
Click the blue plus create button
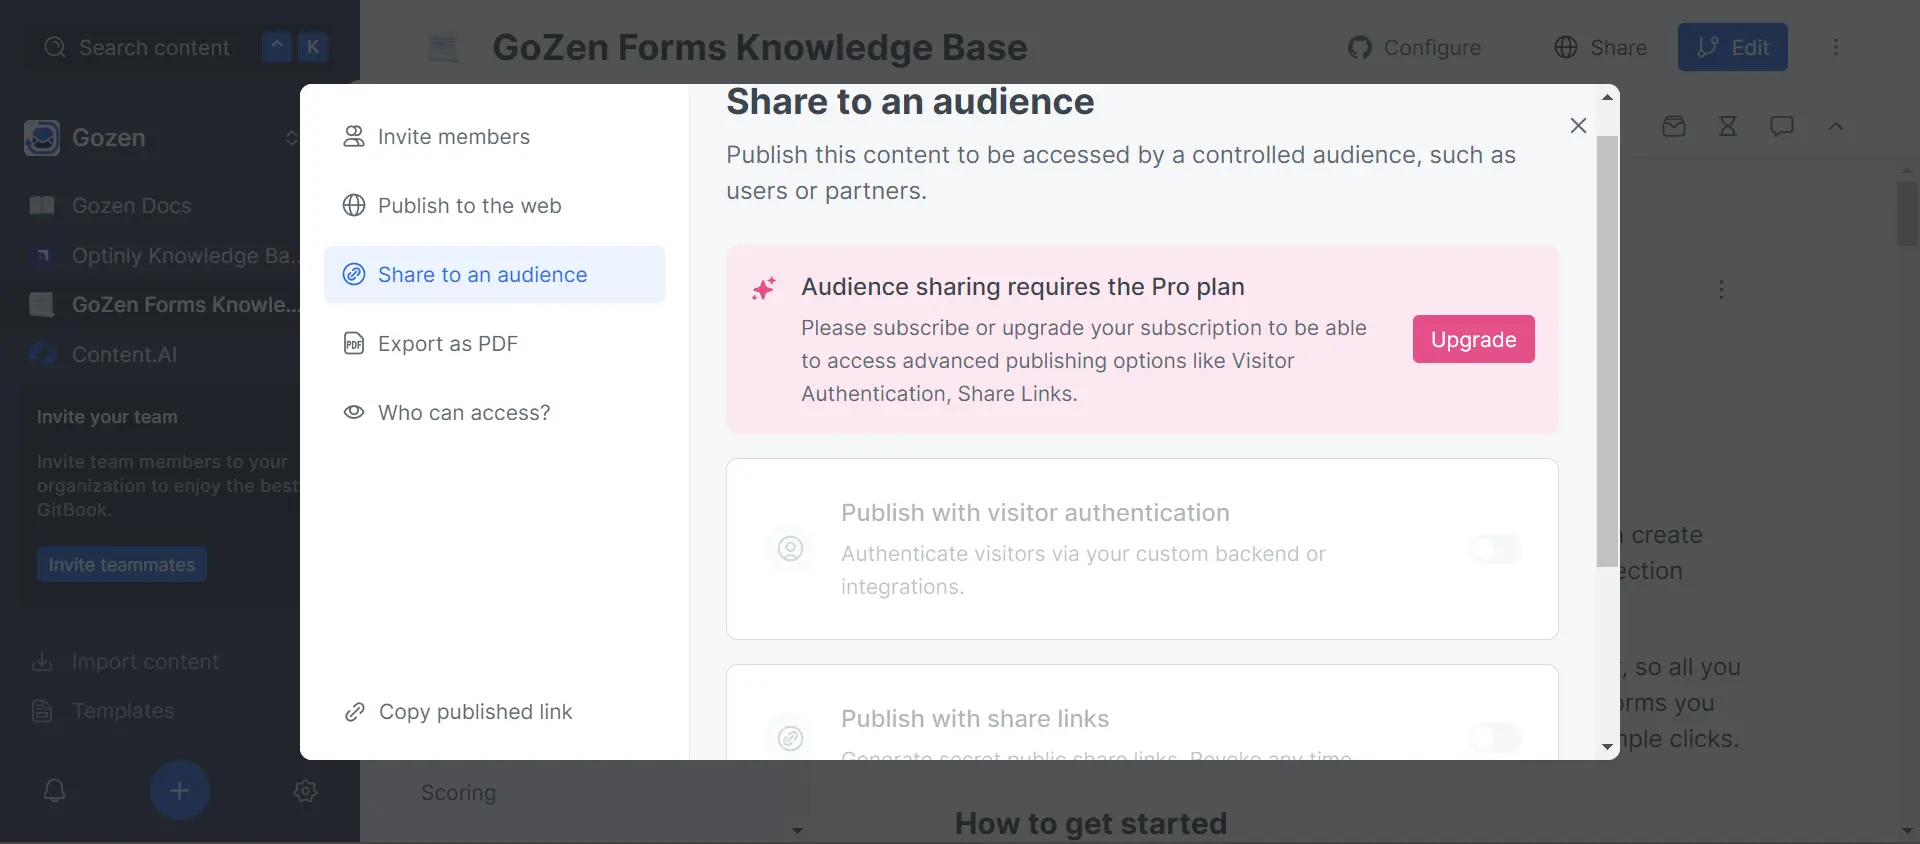(180, 791)
